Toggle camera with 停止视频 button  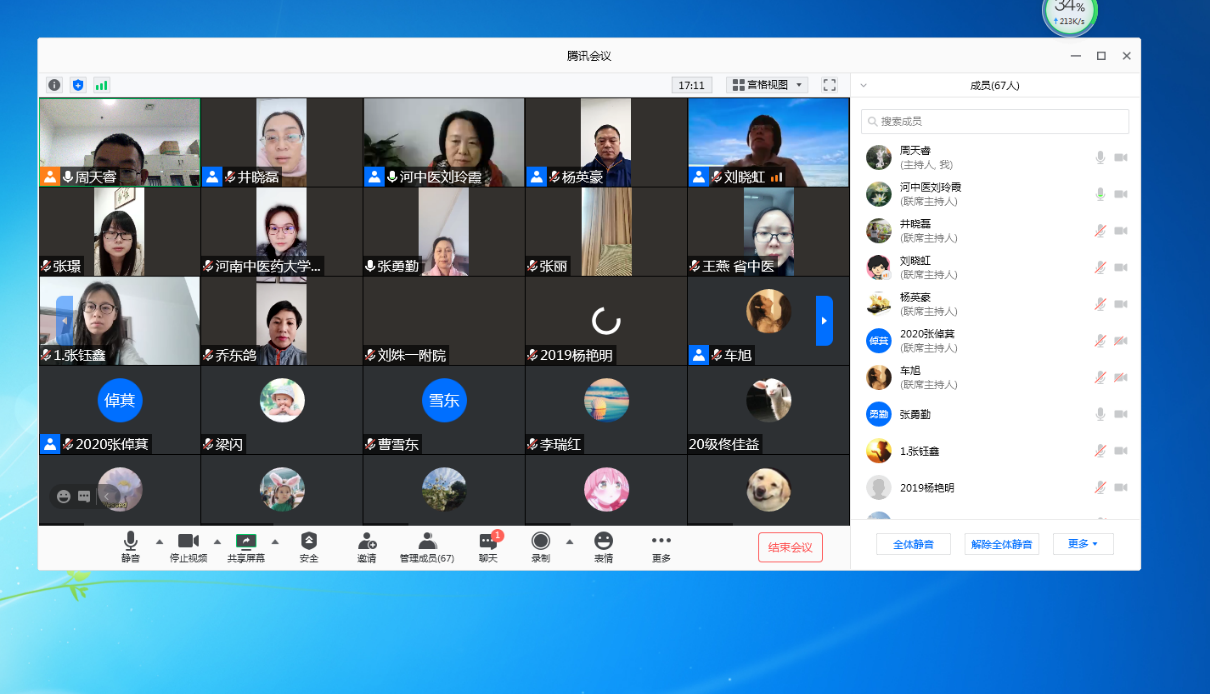[x=188, y=541]
